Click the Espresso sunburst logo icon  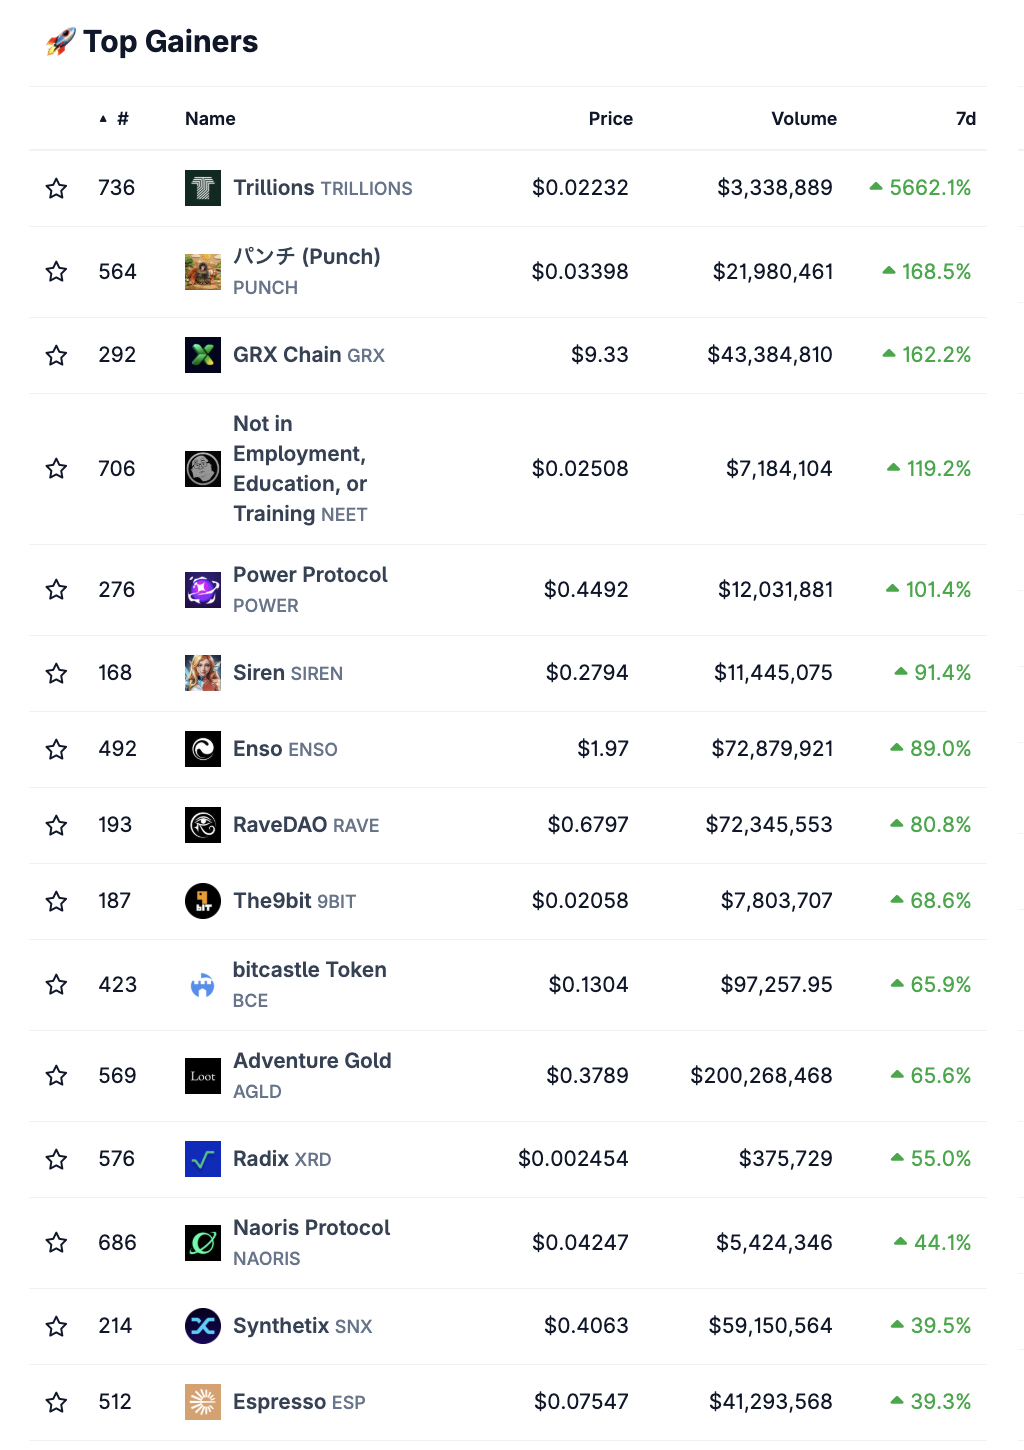[203, 1402]
